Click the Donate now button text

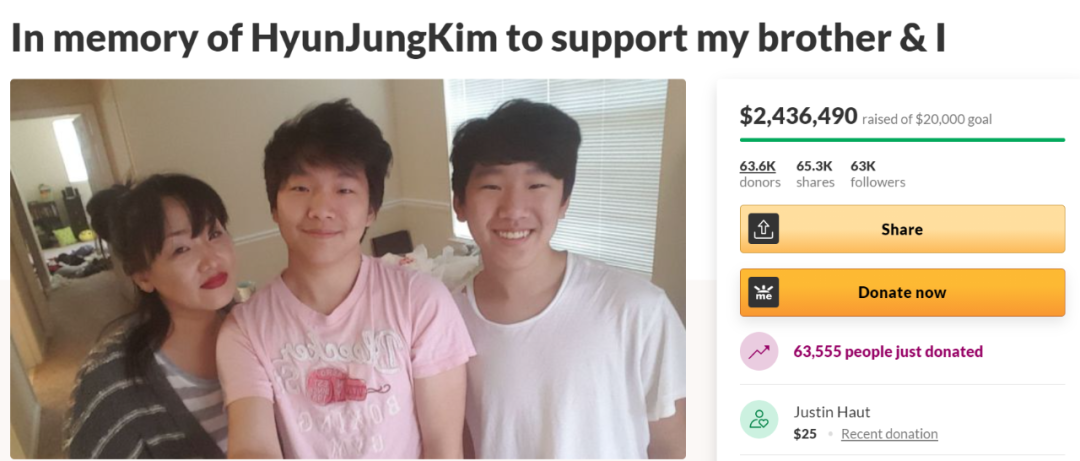point(902,292)
